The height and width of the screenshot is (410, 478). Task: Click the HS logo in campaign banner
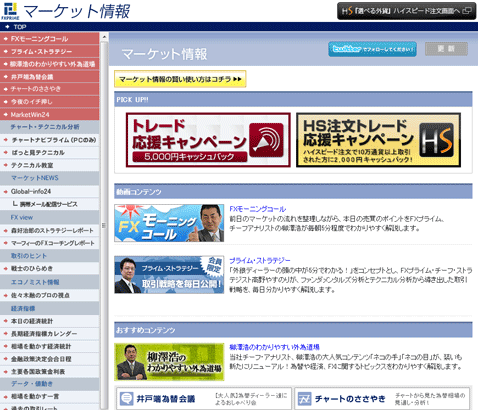pos(436,140)
